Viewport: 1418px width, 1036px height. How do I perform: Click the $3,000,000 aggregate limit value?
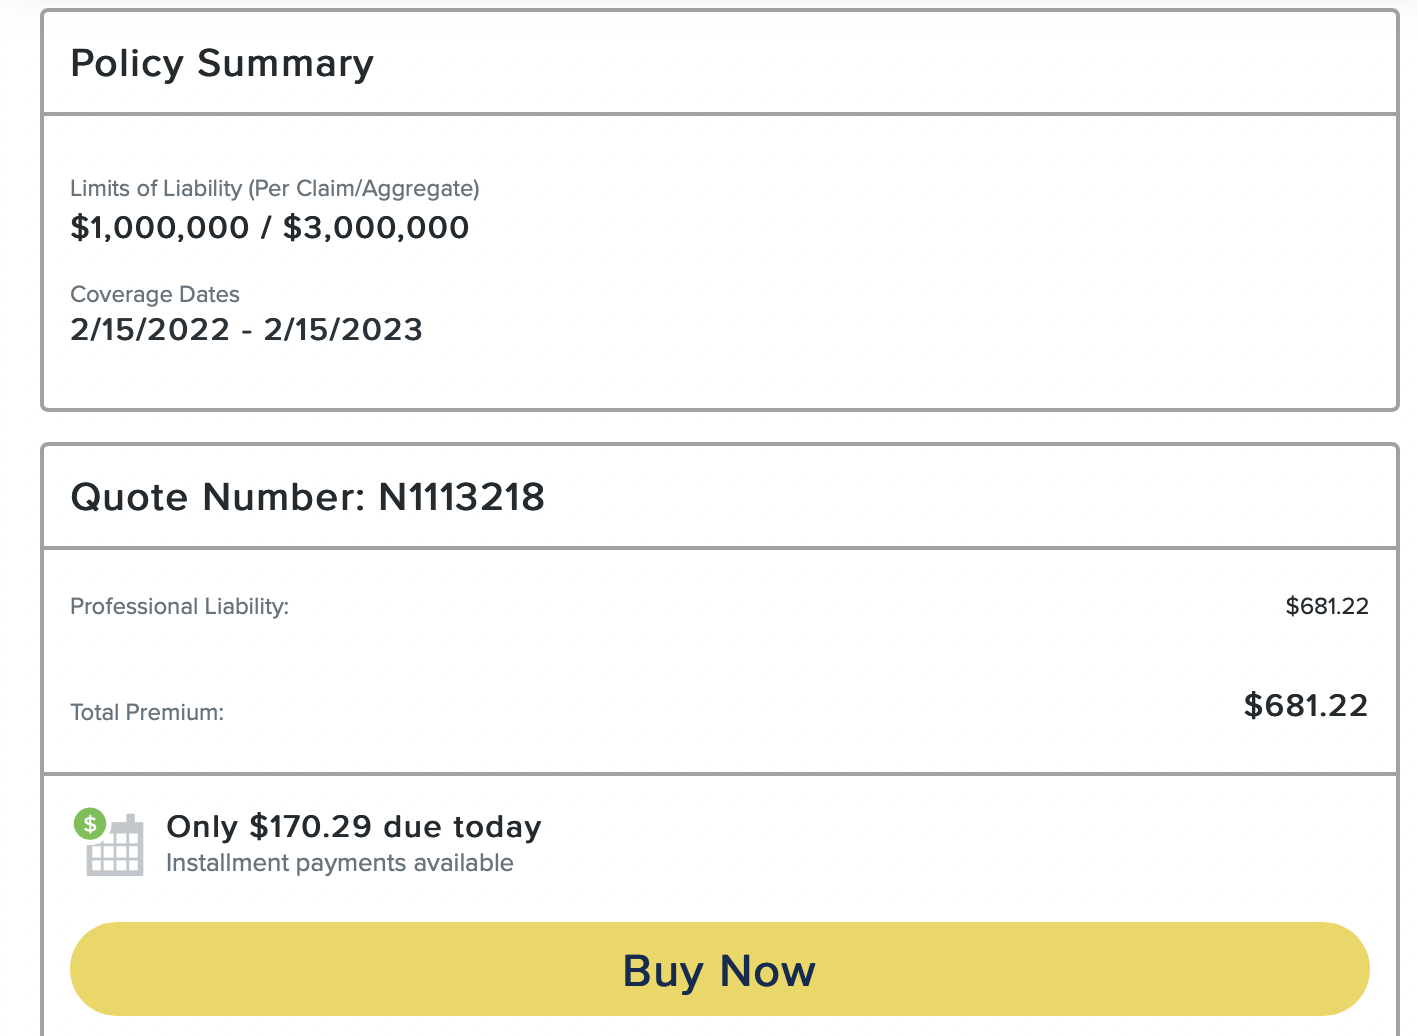tap(376, 228)
